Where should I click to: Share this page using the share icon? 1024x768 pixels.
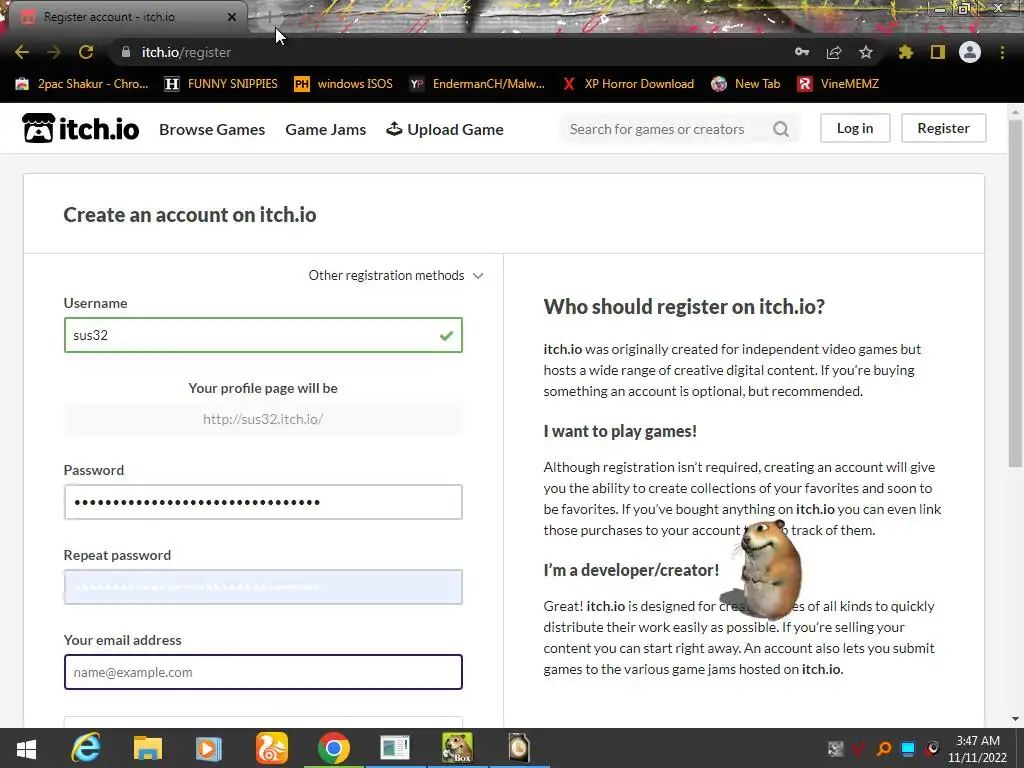tap(834, 52)
